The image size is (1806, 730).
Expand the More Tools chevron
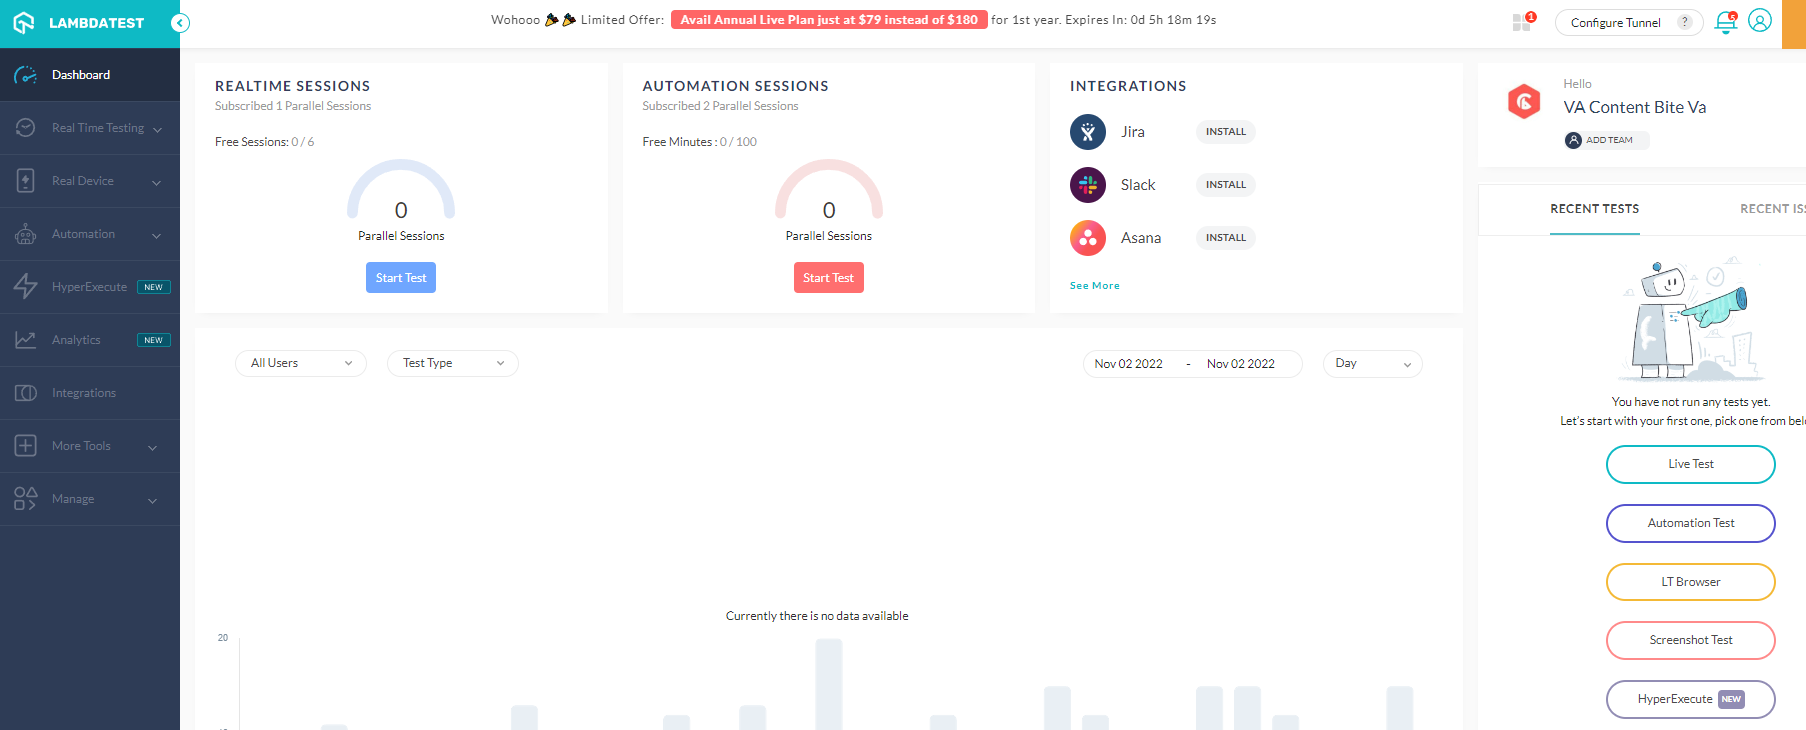tap(153, 447)
